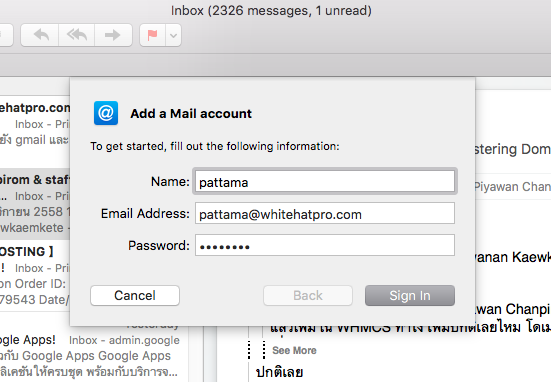This screenshot has height=382, width=551.
Task: Click the partially visible toolbar button at far left
Action: coord(6,35)
